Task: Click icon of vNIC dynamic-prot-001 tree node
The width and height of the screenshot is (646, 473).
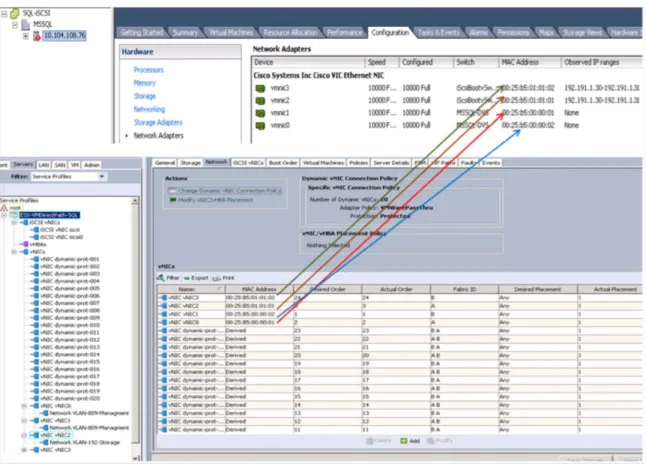Action: coord(35,259)
